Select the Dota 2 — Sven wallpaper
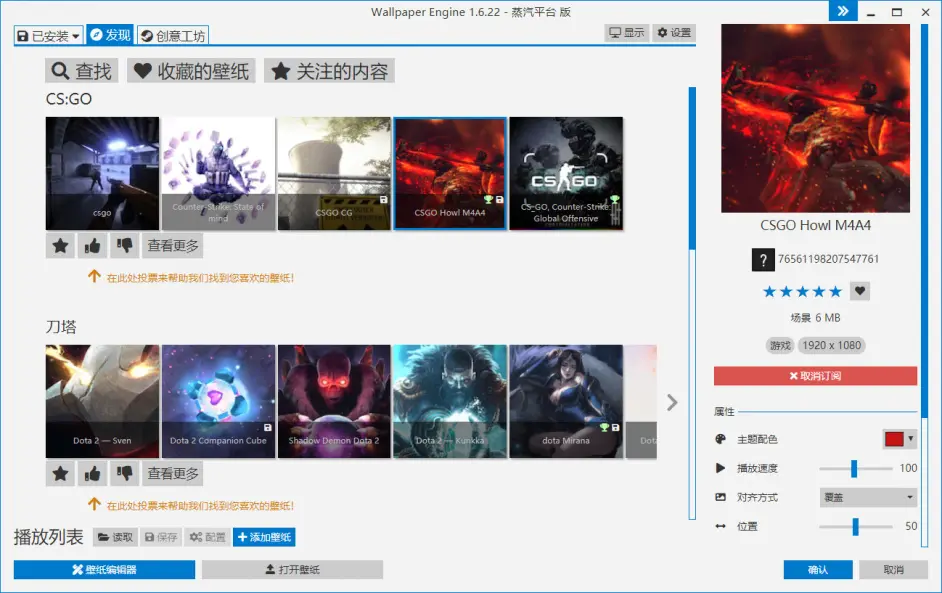 click(x=102, y=401)
